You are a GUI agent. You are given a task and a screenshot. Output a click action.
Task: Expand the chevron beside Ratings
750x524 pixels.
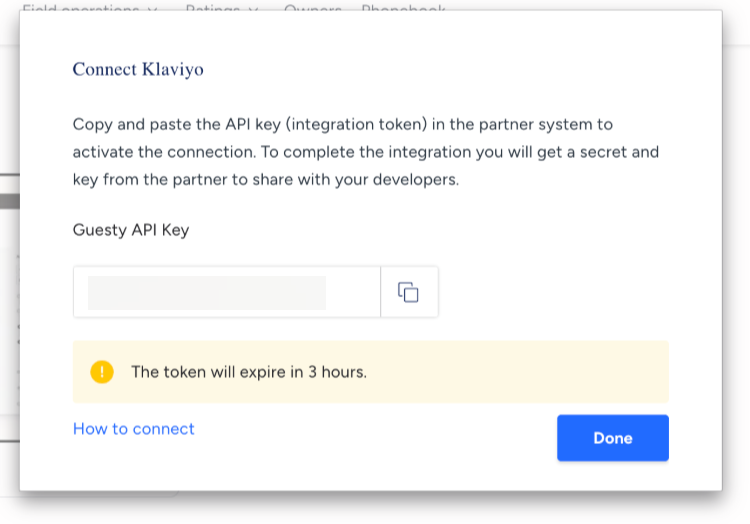(x=253, y=8)
